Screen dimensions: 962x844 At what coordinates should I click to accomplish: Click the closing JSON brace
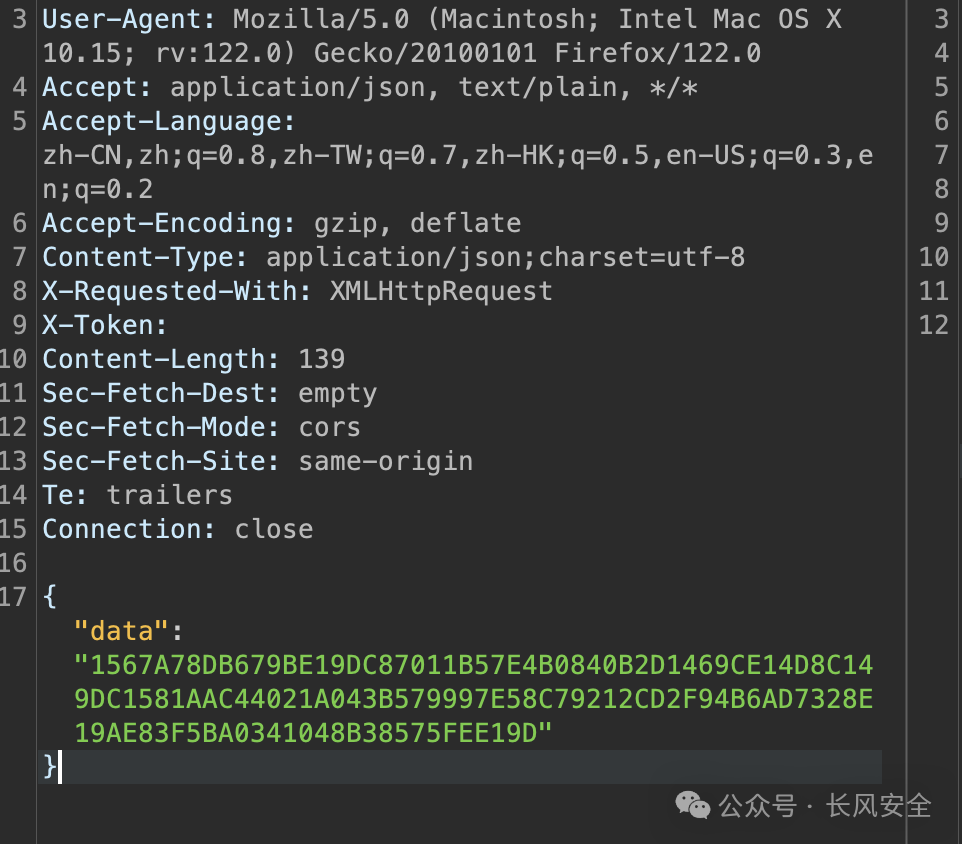coord(50,767)
